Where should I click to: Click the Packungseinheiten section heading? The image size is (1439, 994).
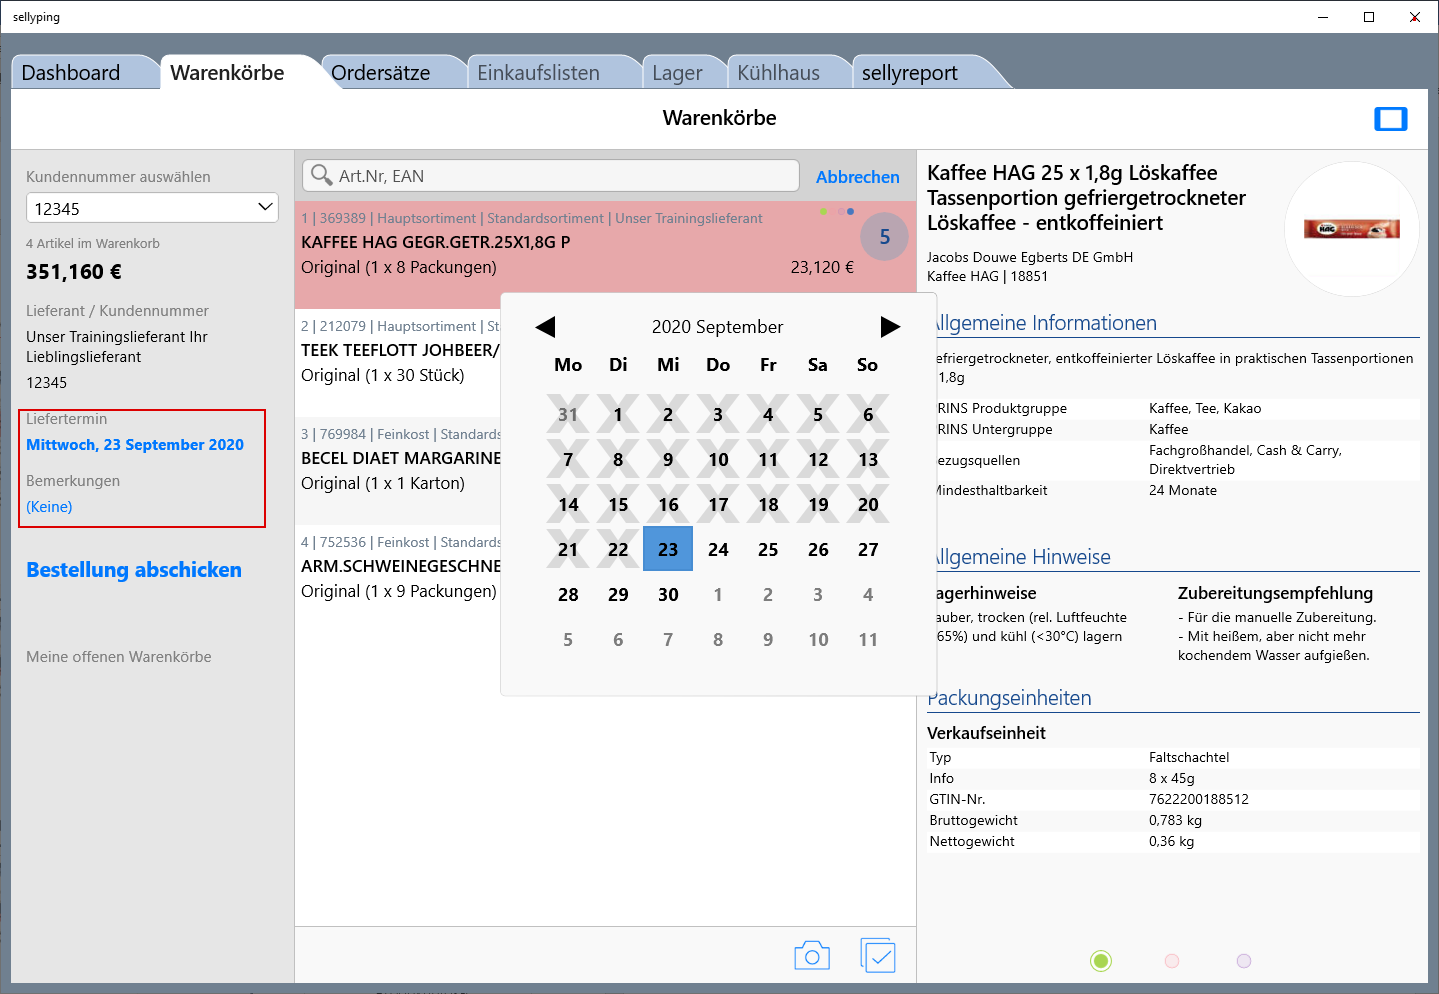tap(1009, 698)
